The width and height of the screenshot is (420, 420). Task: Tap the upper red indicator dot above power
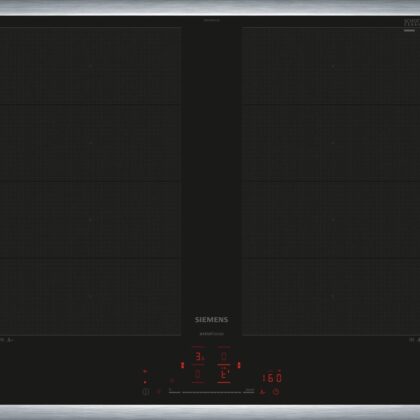tap(145, 371)
